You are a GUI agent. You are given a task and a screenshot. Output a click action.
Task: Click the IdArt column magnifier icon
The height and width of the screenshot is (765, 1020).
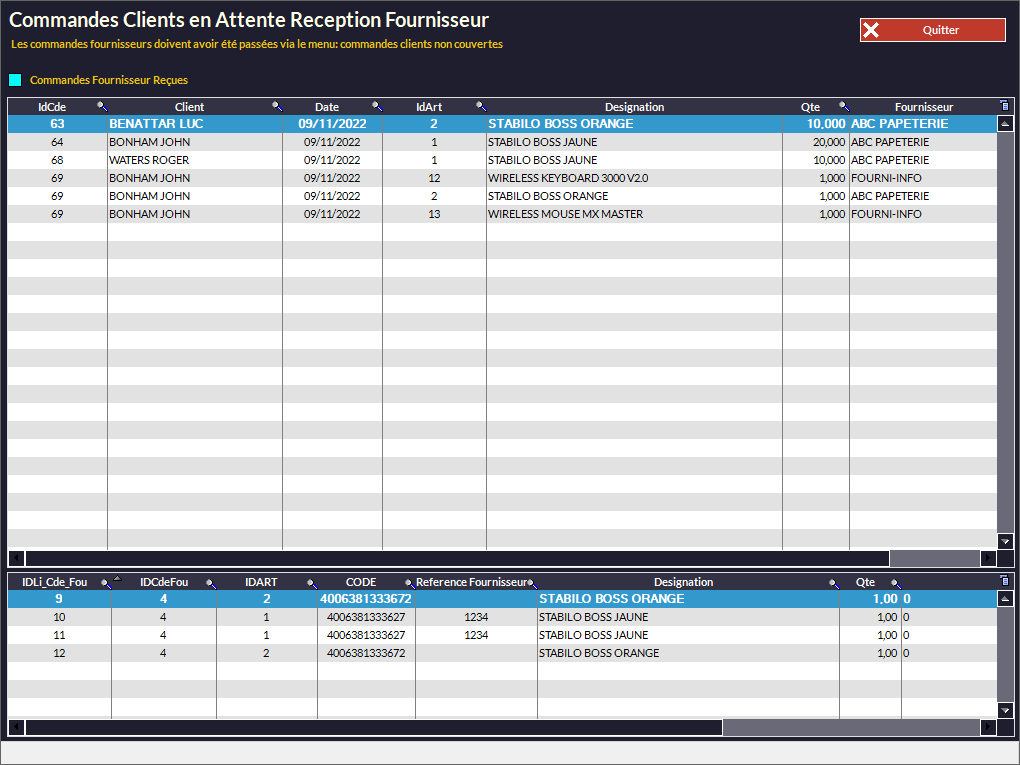(481, 106)
